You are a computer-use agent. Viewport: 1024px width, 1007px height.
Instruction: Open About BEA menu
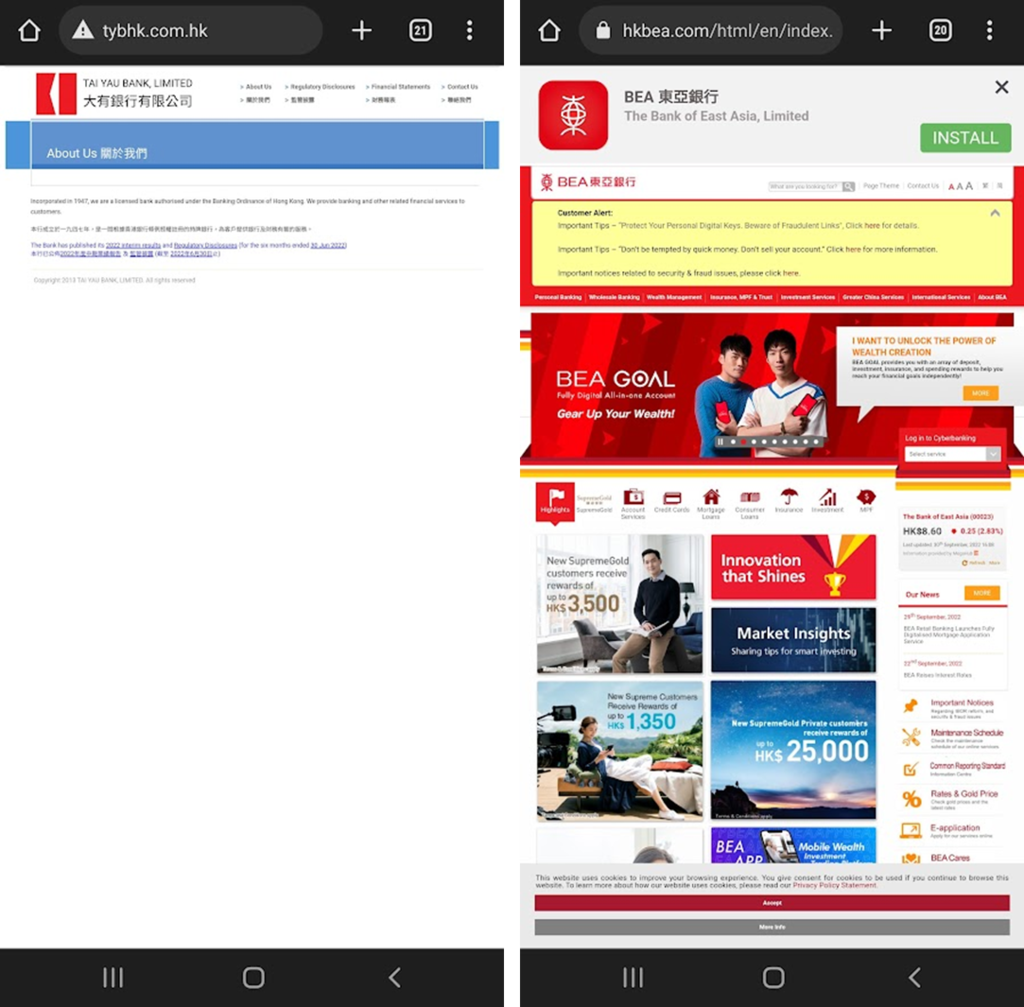[992, 297]
